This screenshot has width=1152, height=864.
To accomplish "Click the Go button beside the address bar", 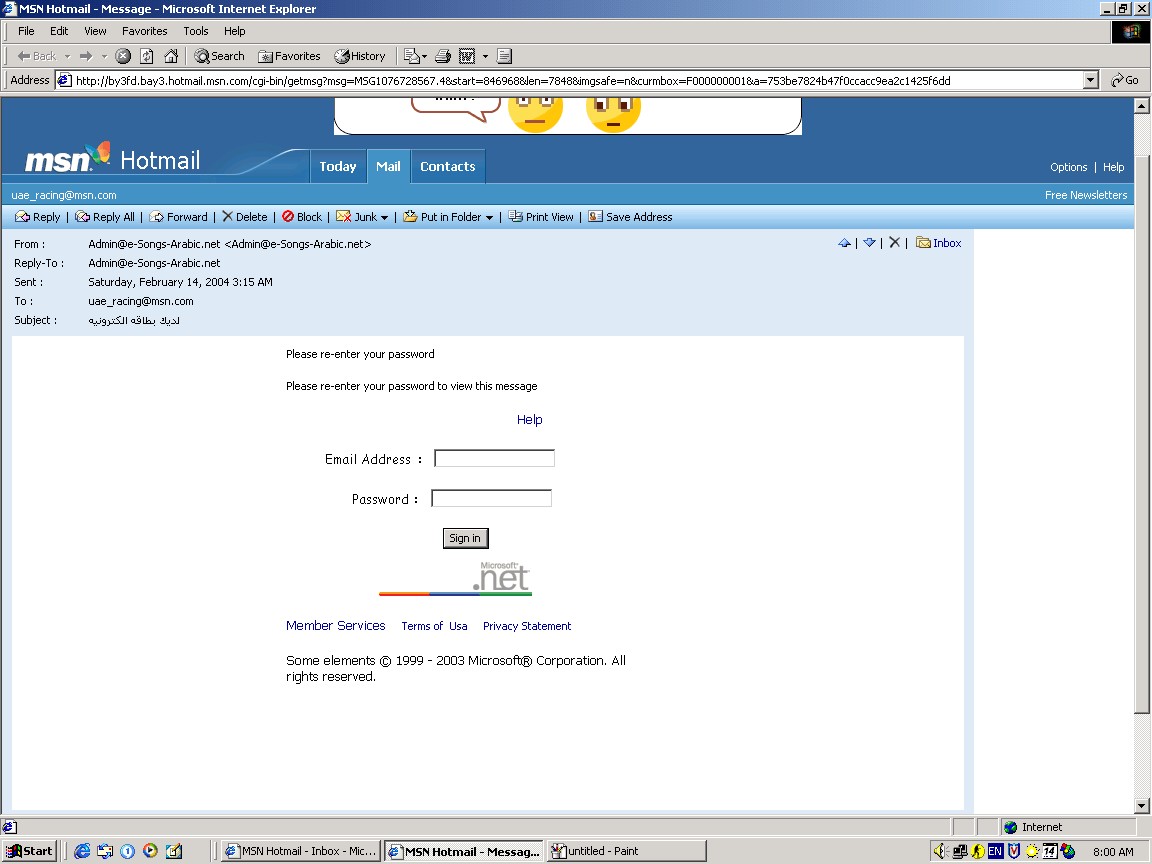I will point(1126,80).
